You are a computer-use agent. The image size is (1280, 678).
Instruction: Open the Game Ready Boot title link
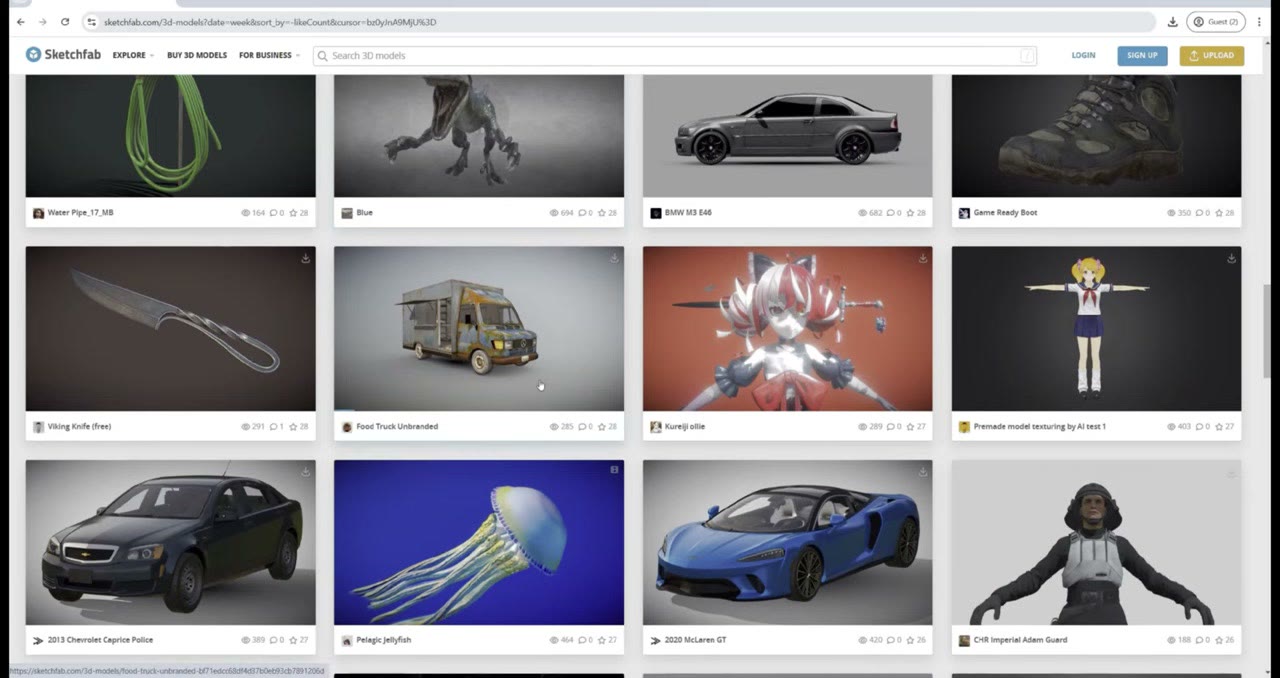click(1006, 213)
